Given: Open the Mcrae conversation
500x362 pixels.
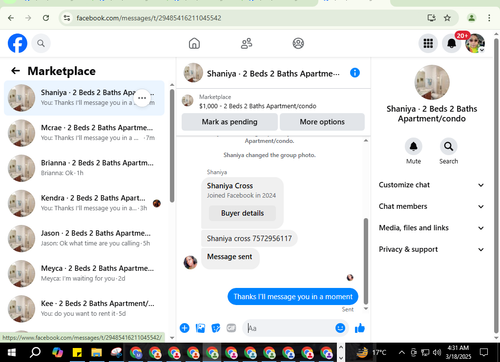Looking at the screenshot, I should 84,133.
